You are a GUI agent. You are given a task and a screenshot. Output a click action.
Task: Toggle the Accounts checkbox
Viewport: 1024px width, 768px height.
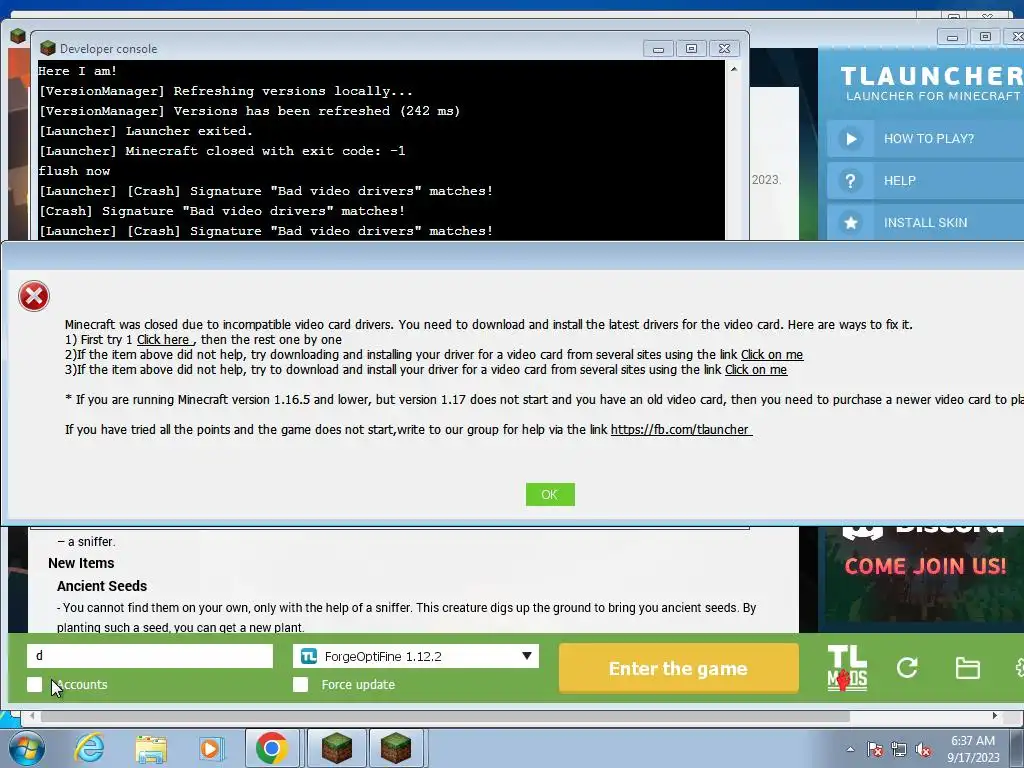pyautogui.click(x=35, y=684)
